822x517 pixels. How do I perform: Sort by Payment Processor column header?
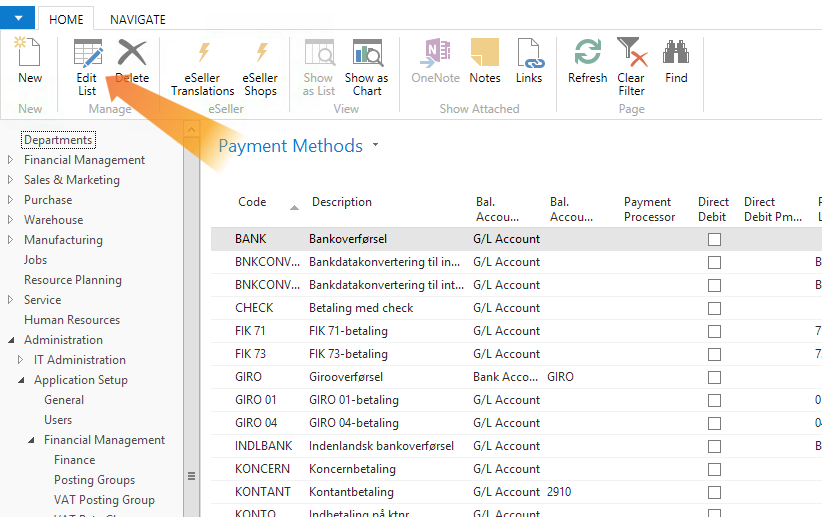(650, 209)
